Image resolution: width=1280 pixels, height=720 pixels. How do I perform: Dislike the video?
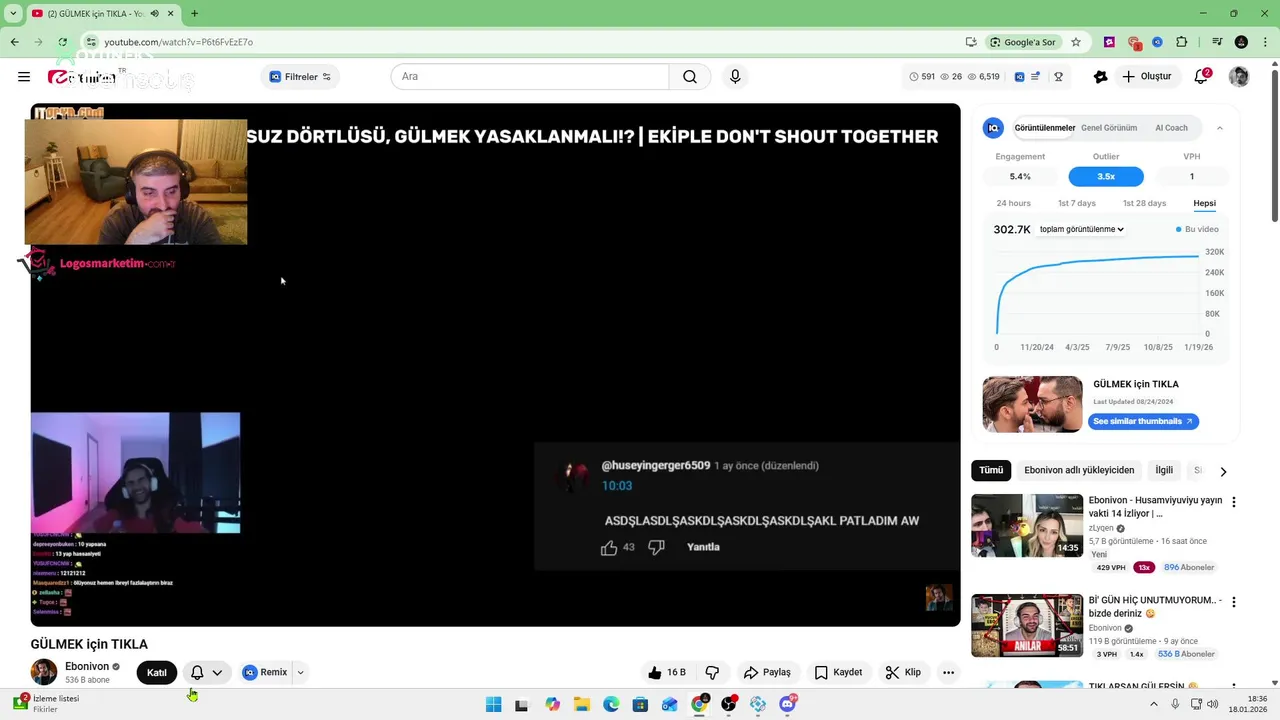pos(712,673)
